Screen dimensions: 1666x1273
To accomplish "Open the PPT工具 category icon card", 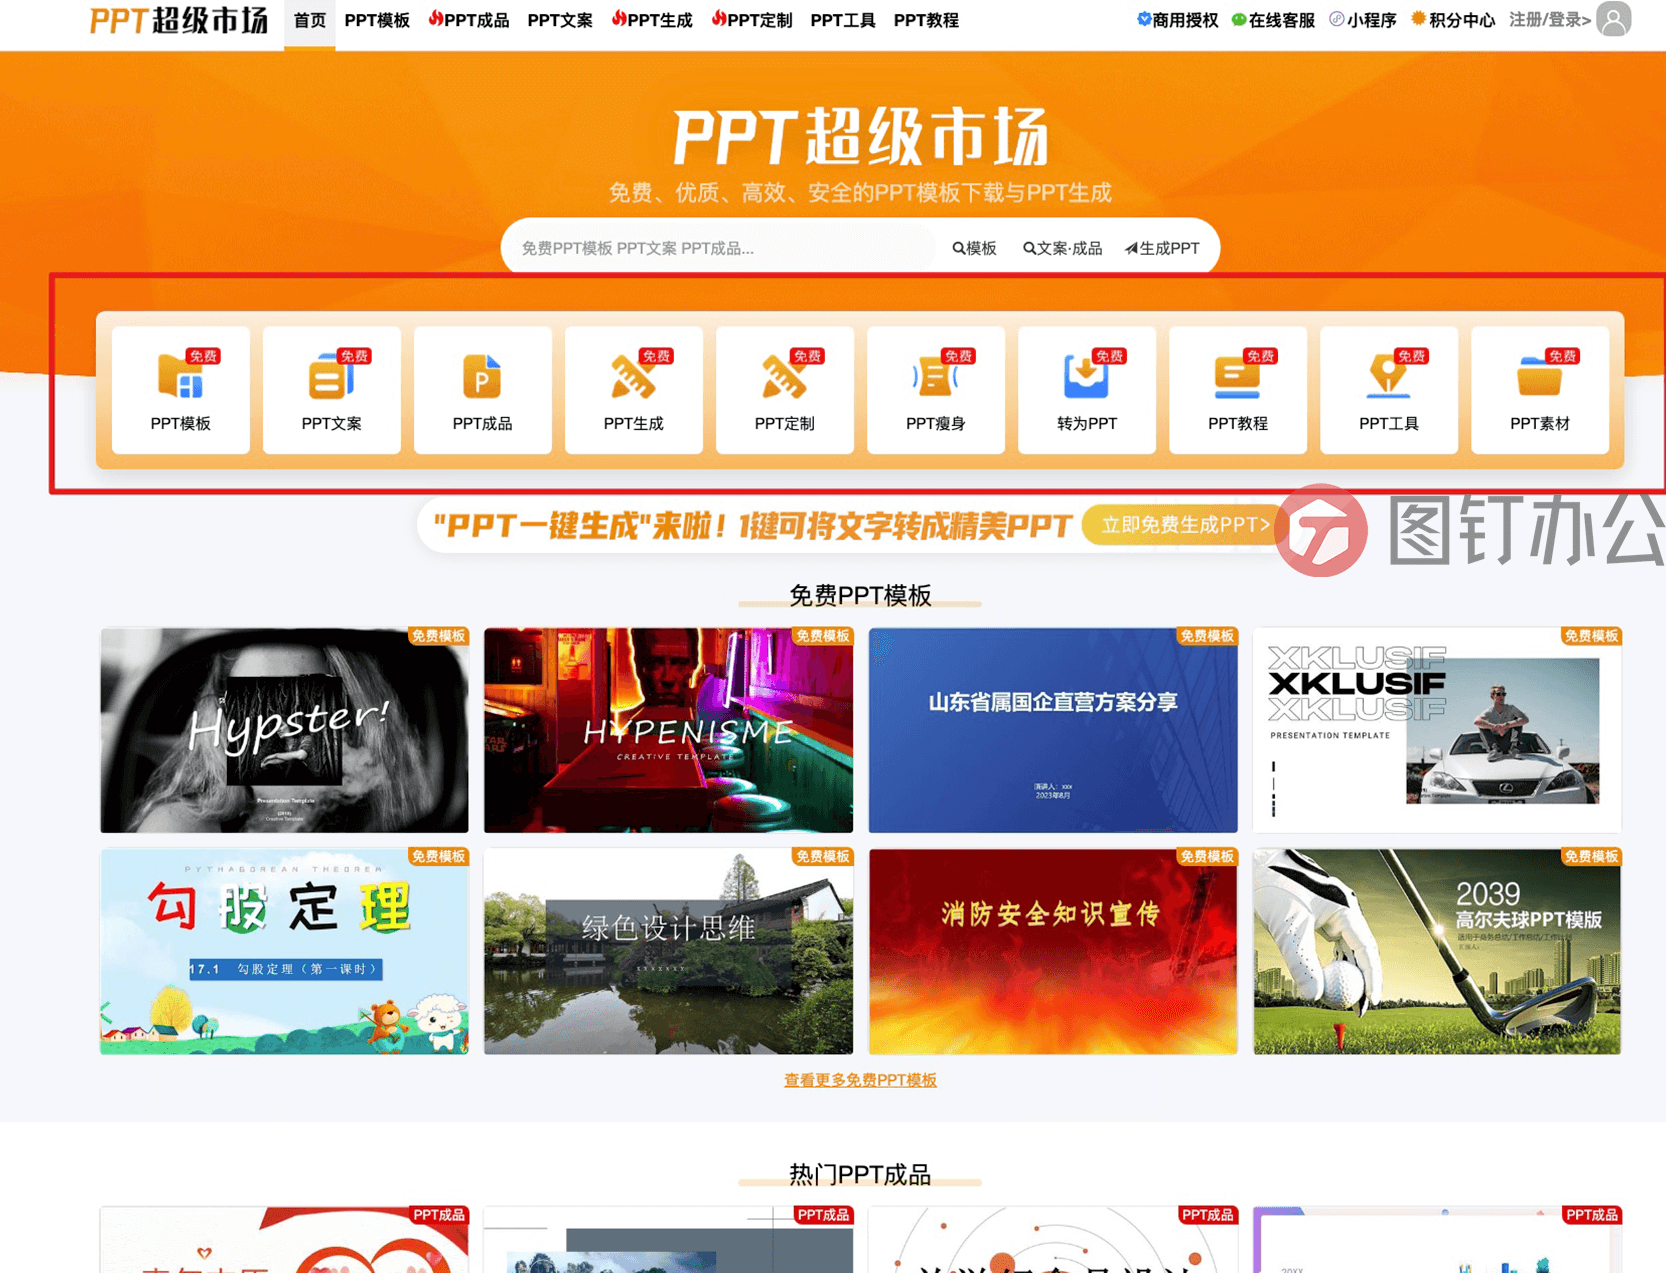I will coord(1389,390).
